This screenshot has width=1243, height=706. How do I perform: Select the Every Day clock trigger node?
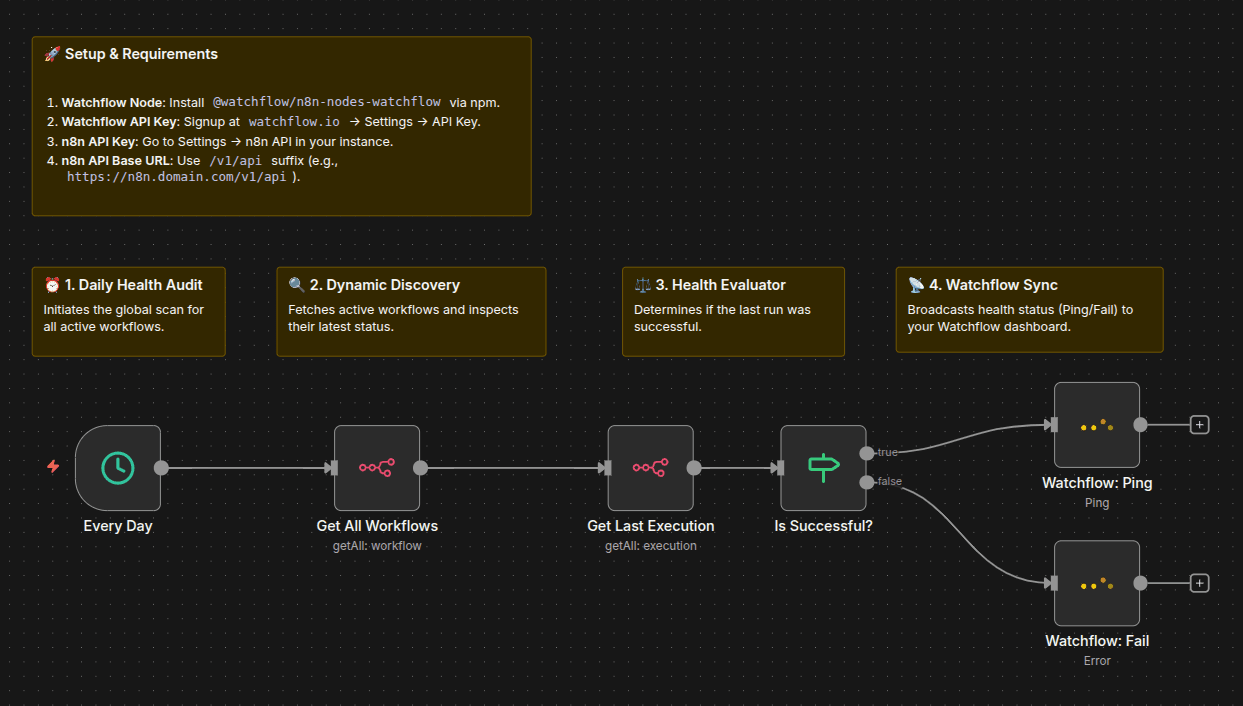[x=118, y=467]
